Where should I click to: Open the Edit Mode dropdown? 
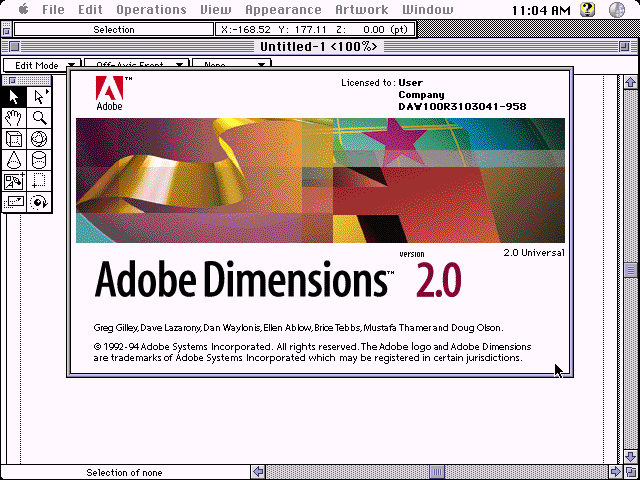coord(40,65)
